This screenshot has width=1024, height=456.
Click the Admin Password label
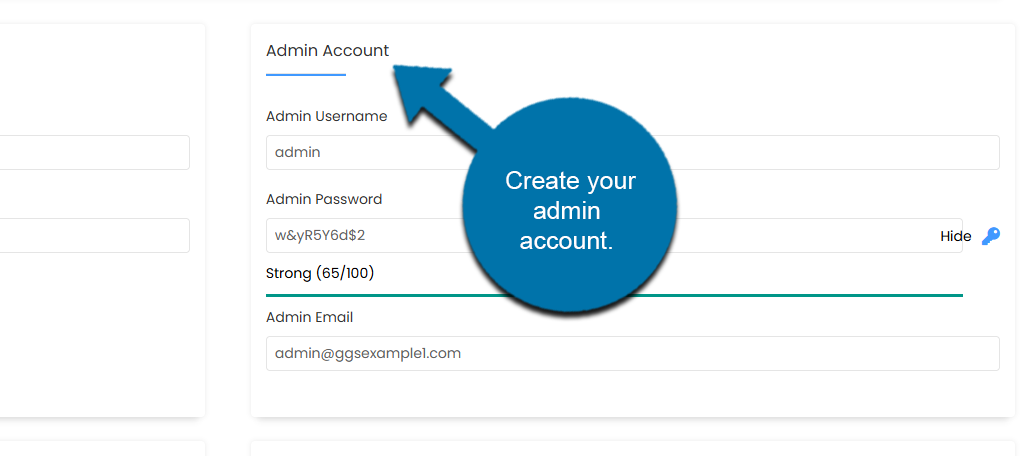(324, 199)
